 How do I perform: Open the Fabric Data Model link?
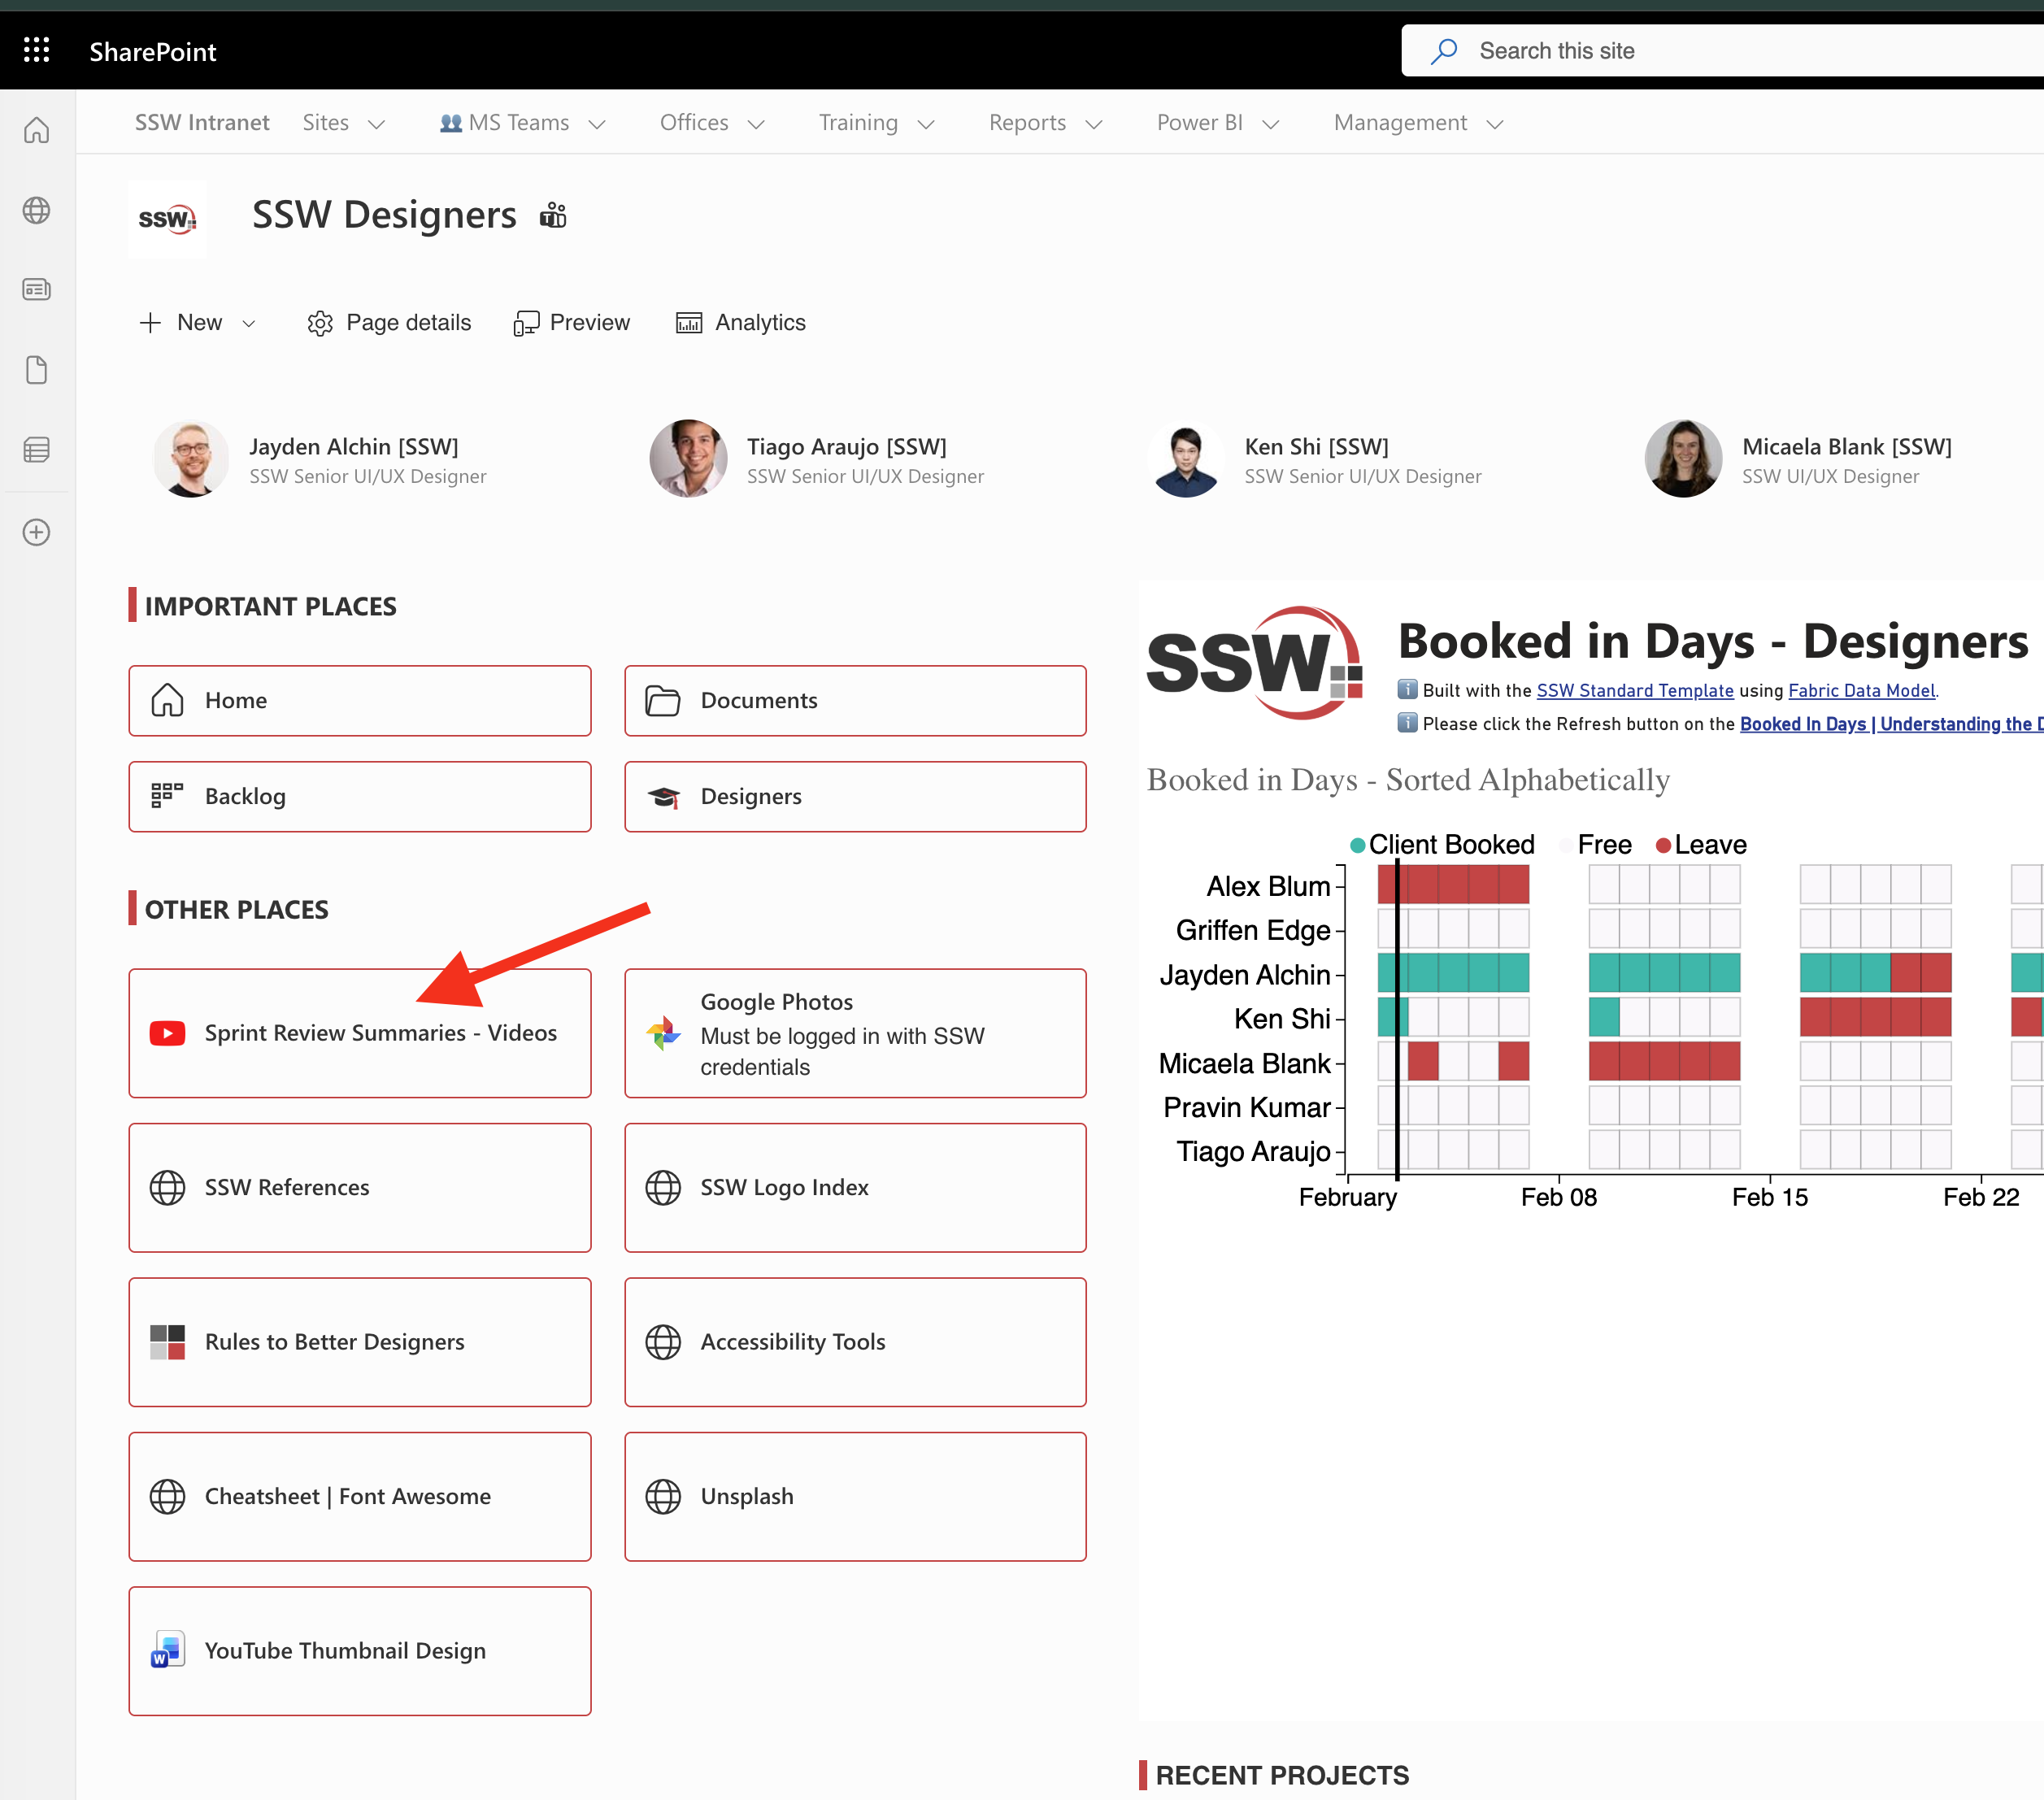click(x=1862, y=690)
